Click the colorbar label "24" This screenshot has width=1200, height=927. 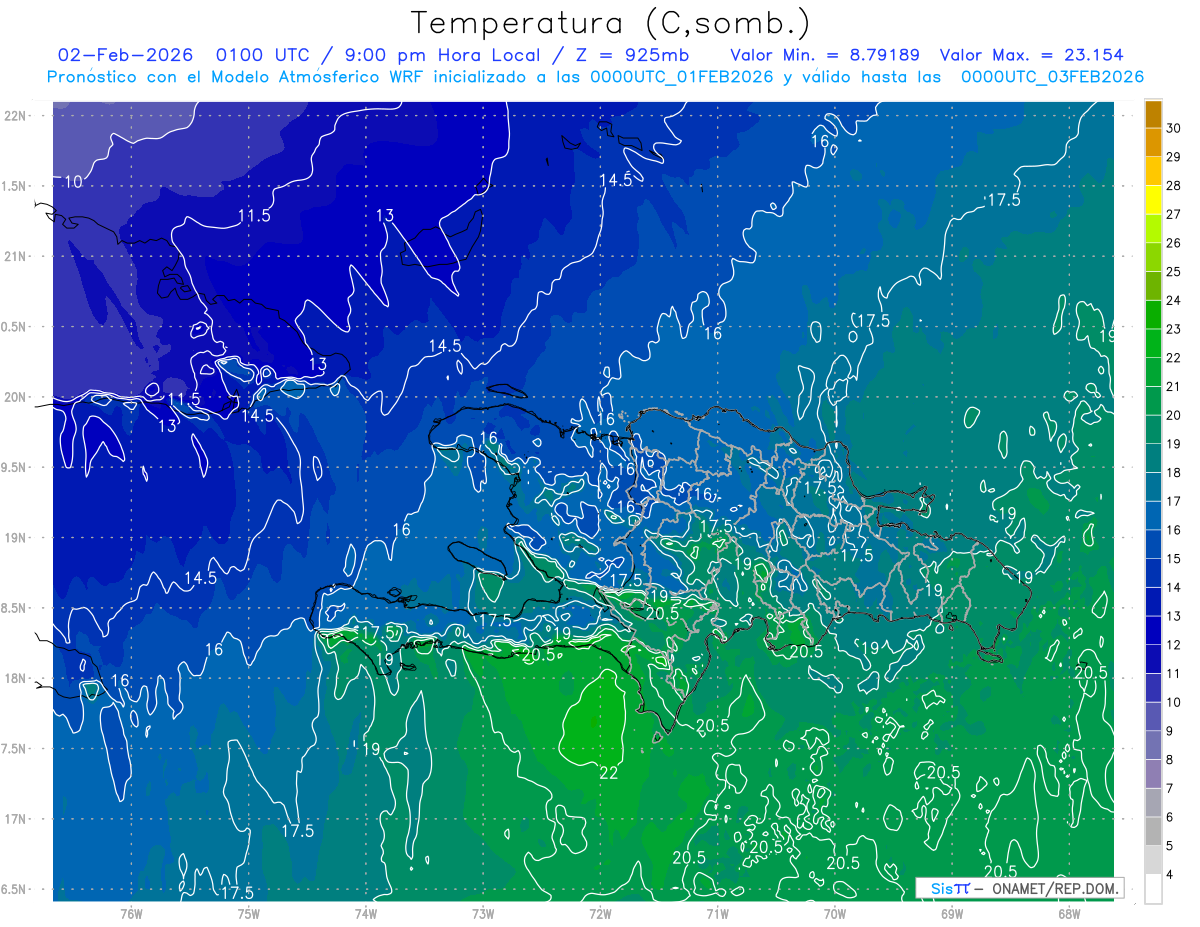pos(1174,300)
